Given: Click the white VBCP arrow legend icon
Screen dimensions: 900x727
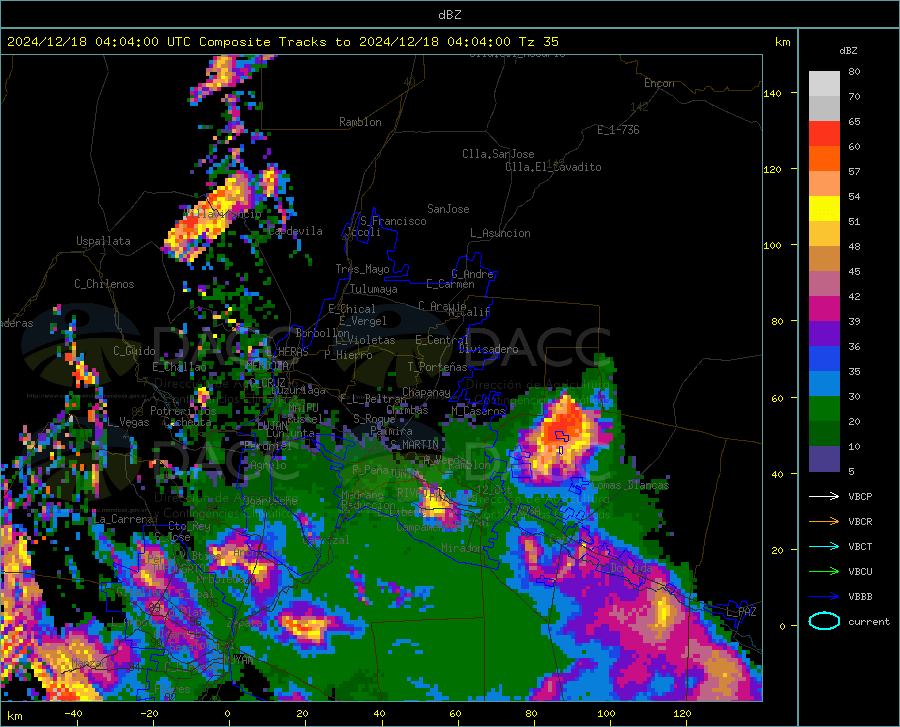Looking at the screenshot, I should (x=824, y=496).
